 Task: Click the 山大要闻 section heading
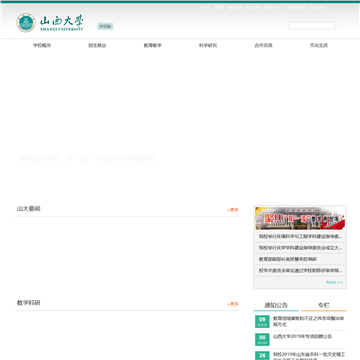[x=29, y=209]
